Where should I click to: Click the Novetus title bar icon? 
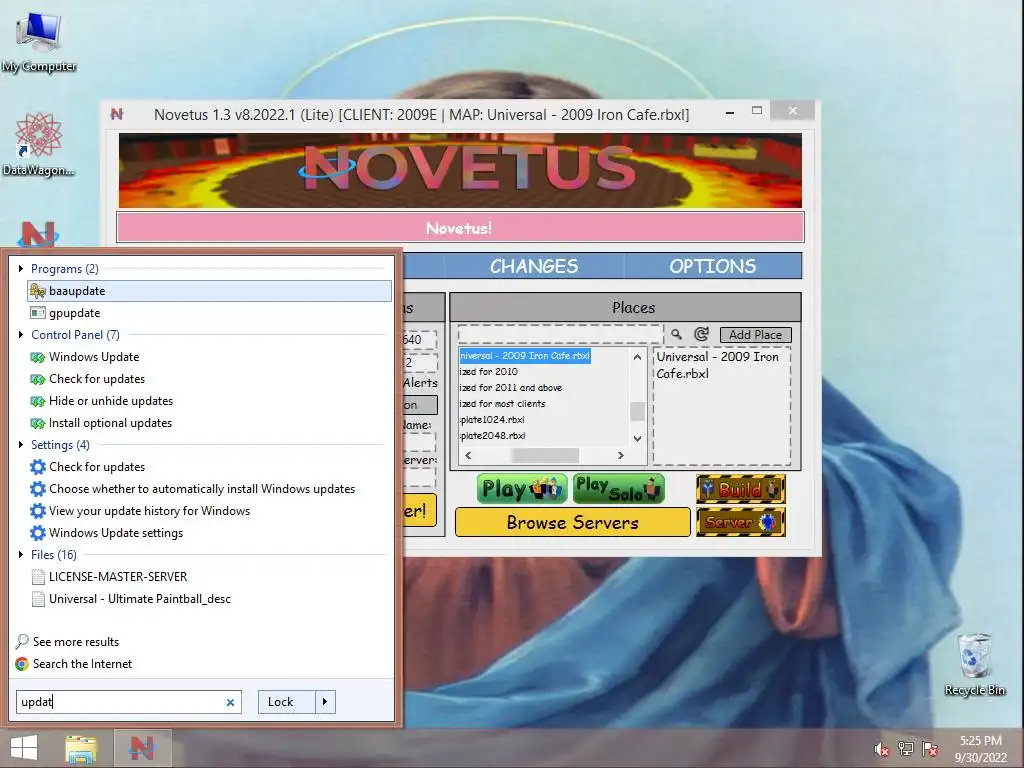click(x=117, y=114)
